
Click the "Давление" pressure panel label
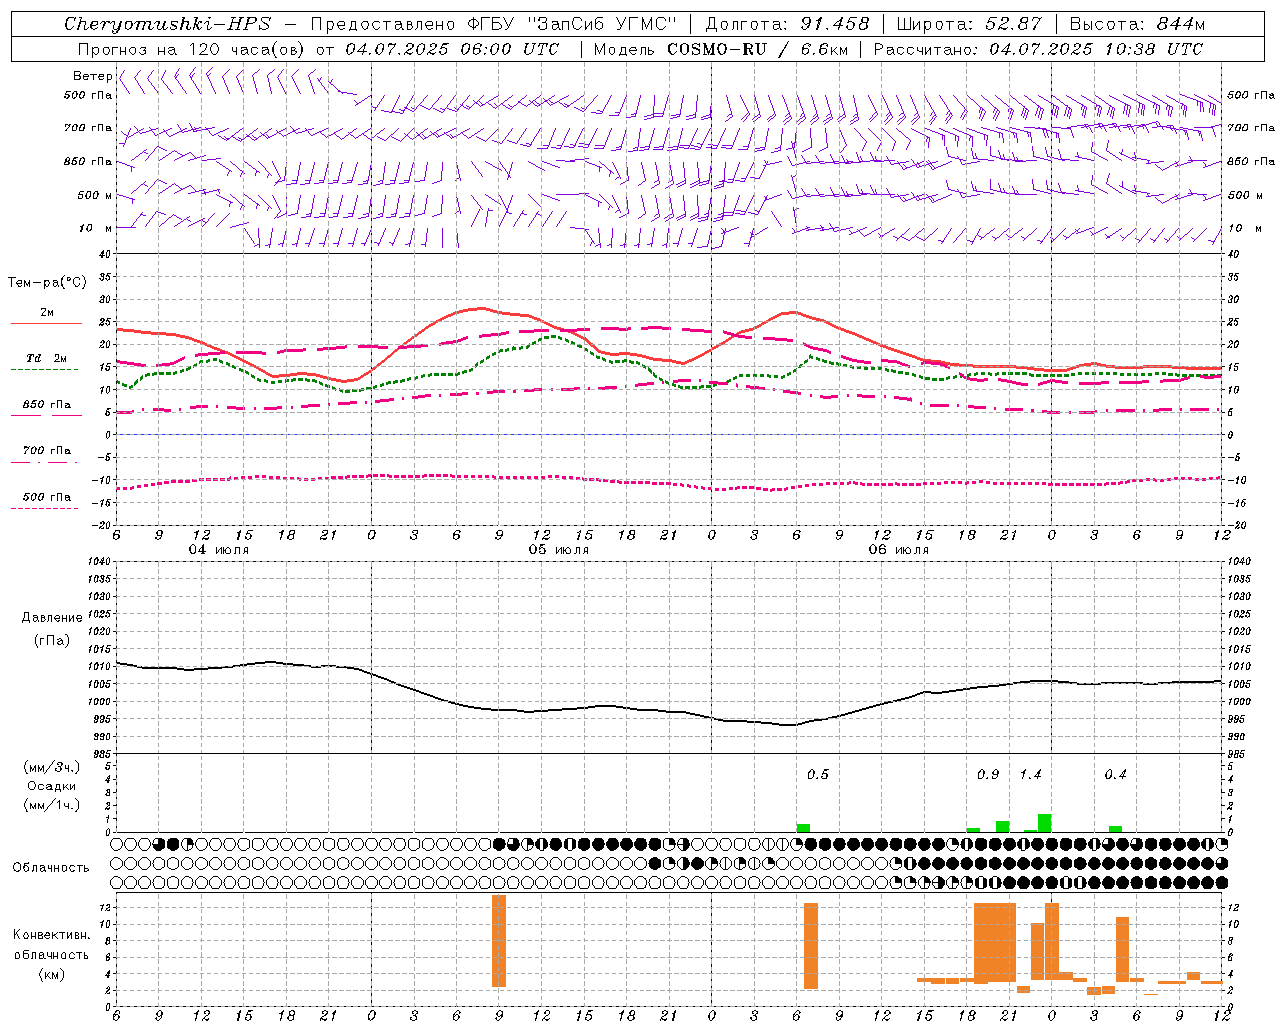click(52, 618)
